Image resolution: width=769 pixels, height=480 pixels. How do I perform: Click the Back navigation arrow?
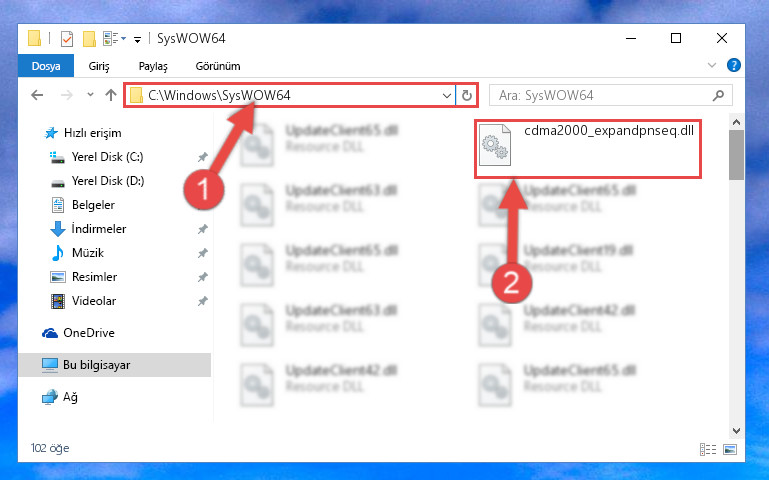click(37, 95)
